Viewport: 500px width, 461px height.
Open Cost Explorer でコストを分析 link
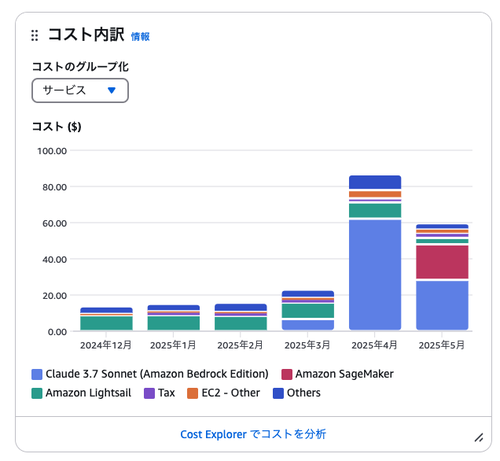(x=253, y=434)
